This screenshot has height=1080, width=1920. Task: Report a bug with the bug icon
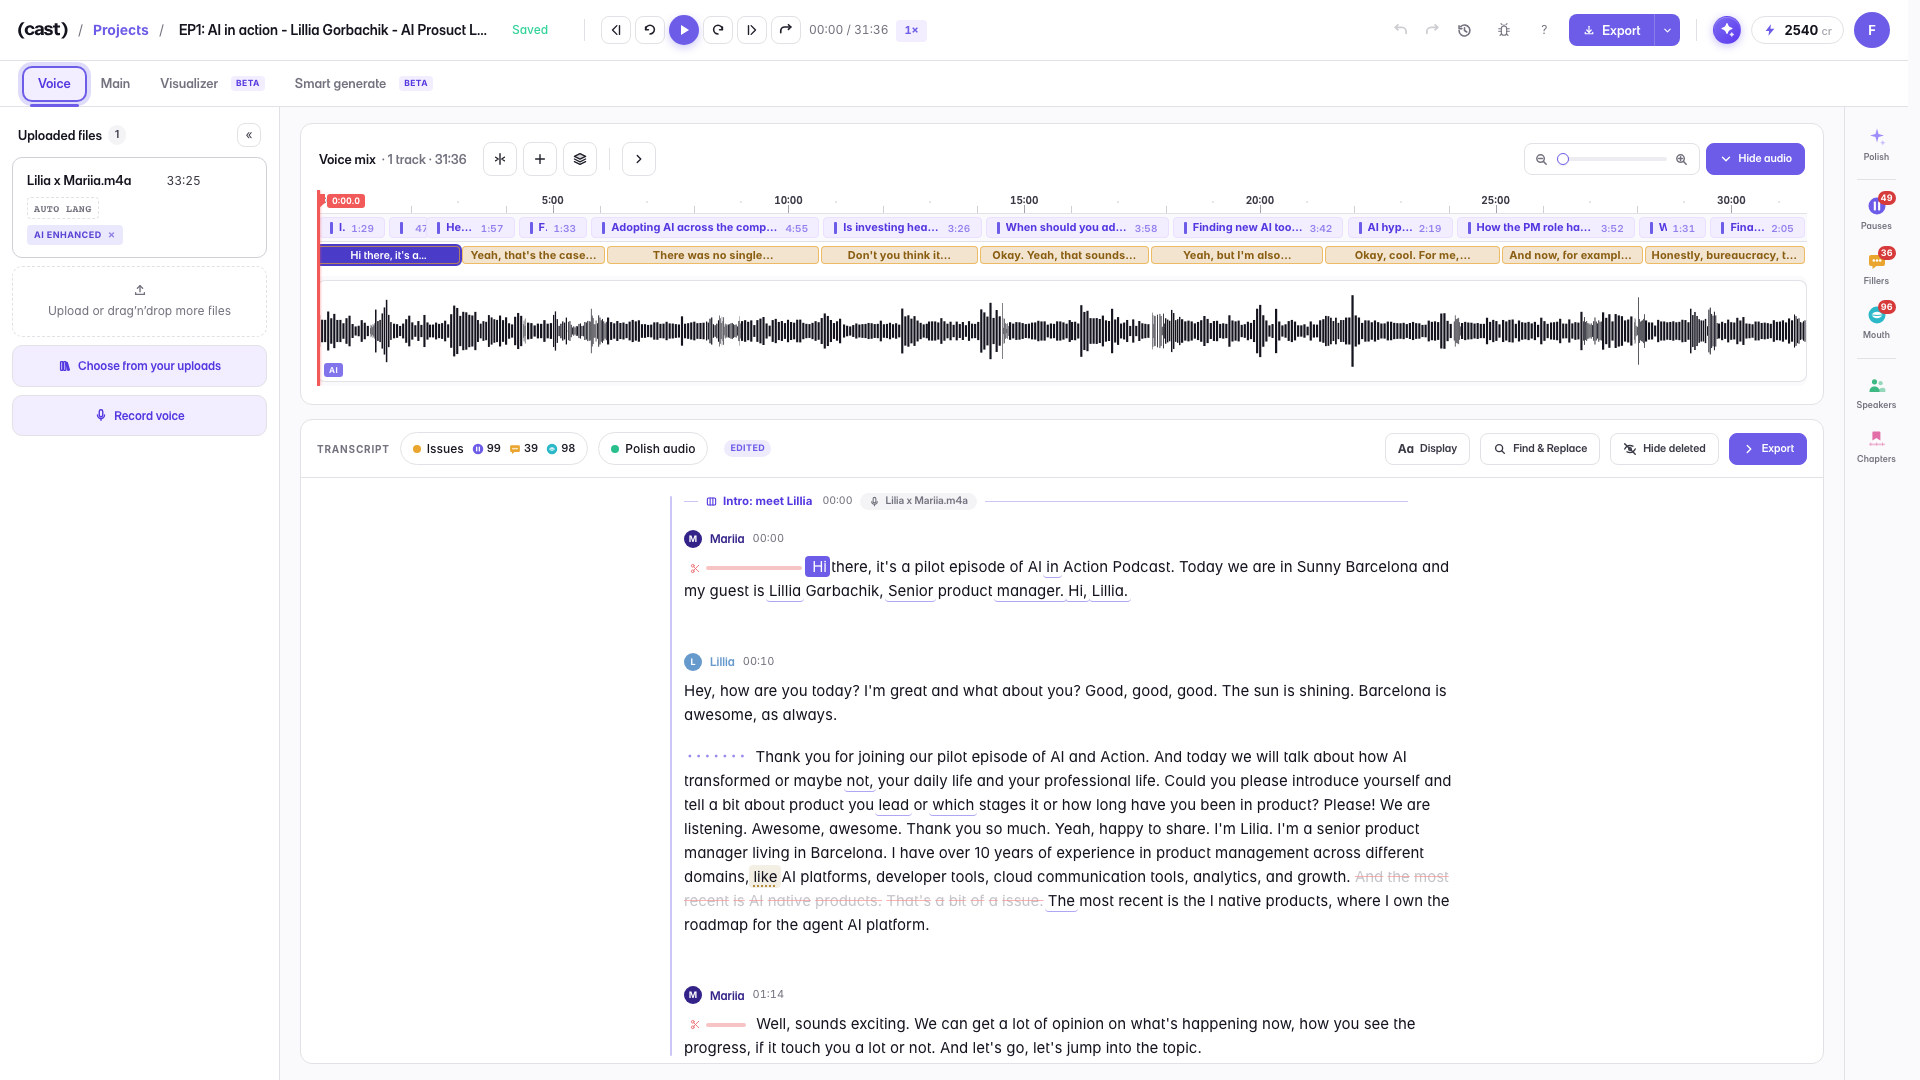click(1504, 30)
